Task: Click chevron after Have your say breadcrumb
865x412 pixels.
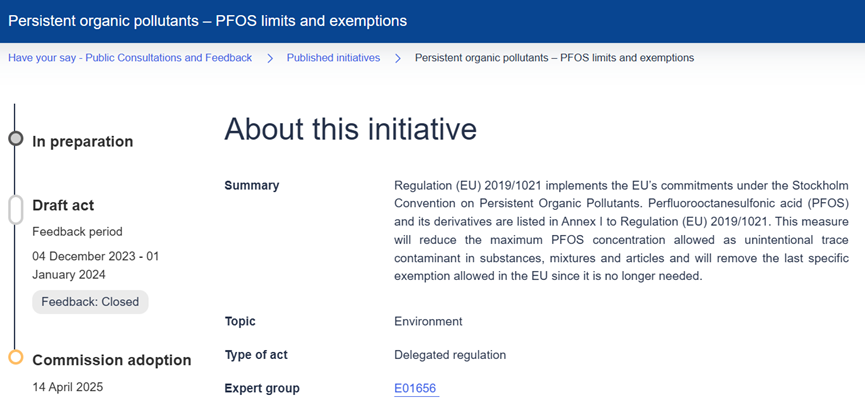Action: pos(270,58)
